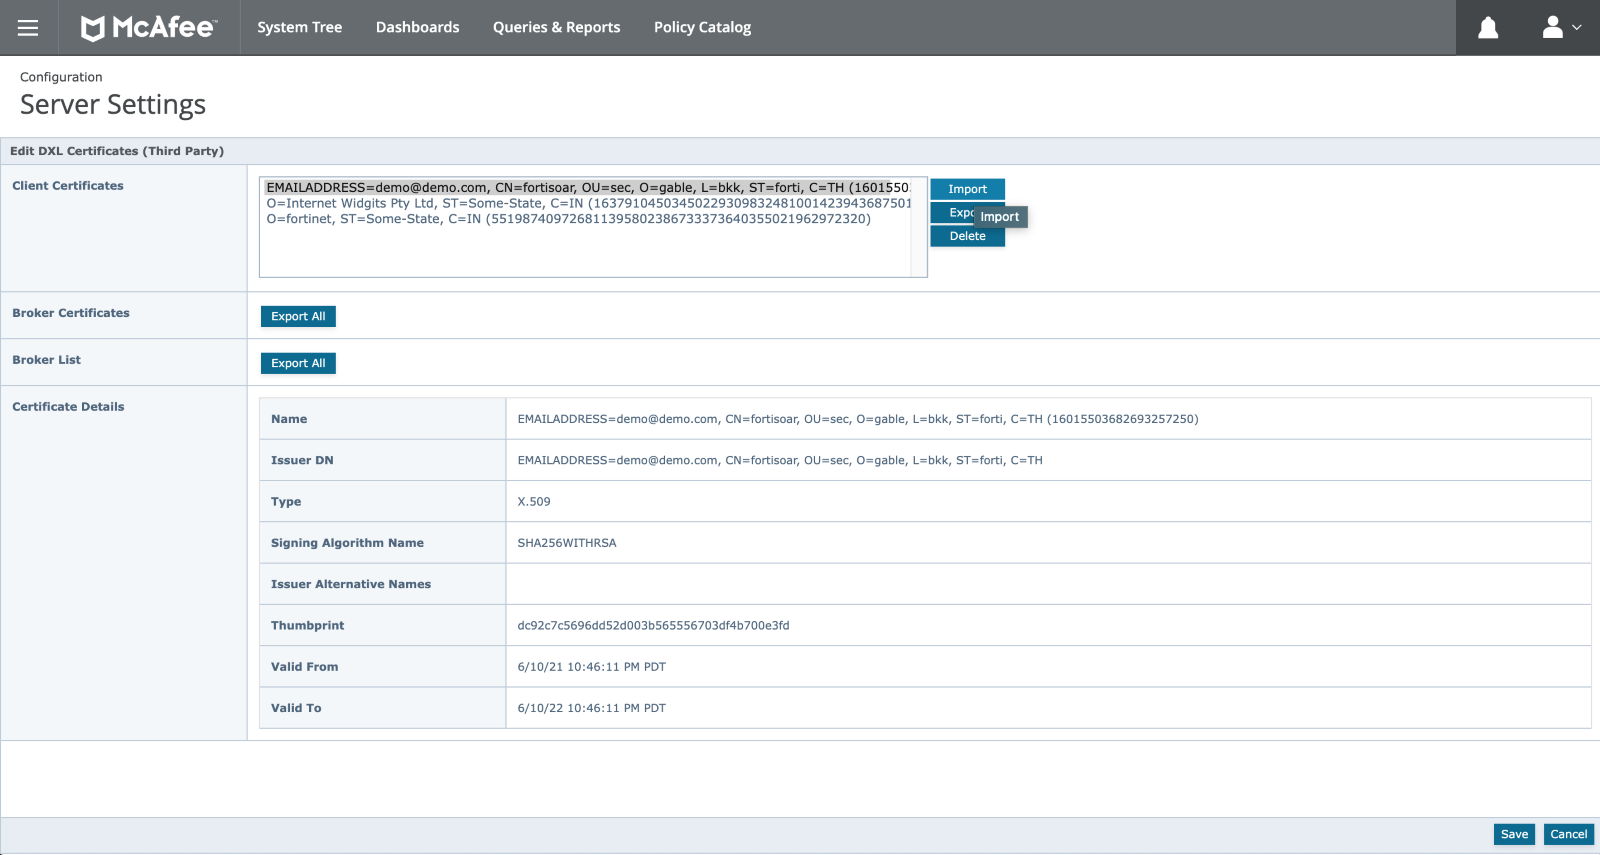Navigate to Queries & Reports
1600x855 pixels.
point(556,28)
